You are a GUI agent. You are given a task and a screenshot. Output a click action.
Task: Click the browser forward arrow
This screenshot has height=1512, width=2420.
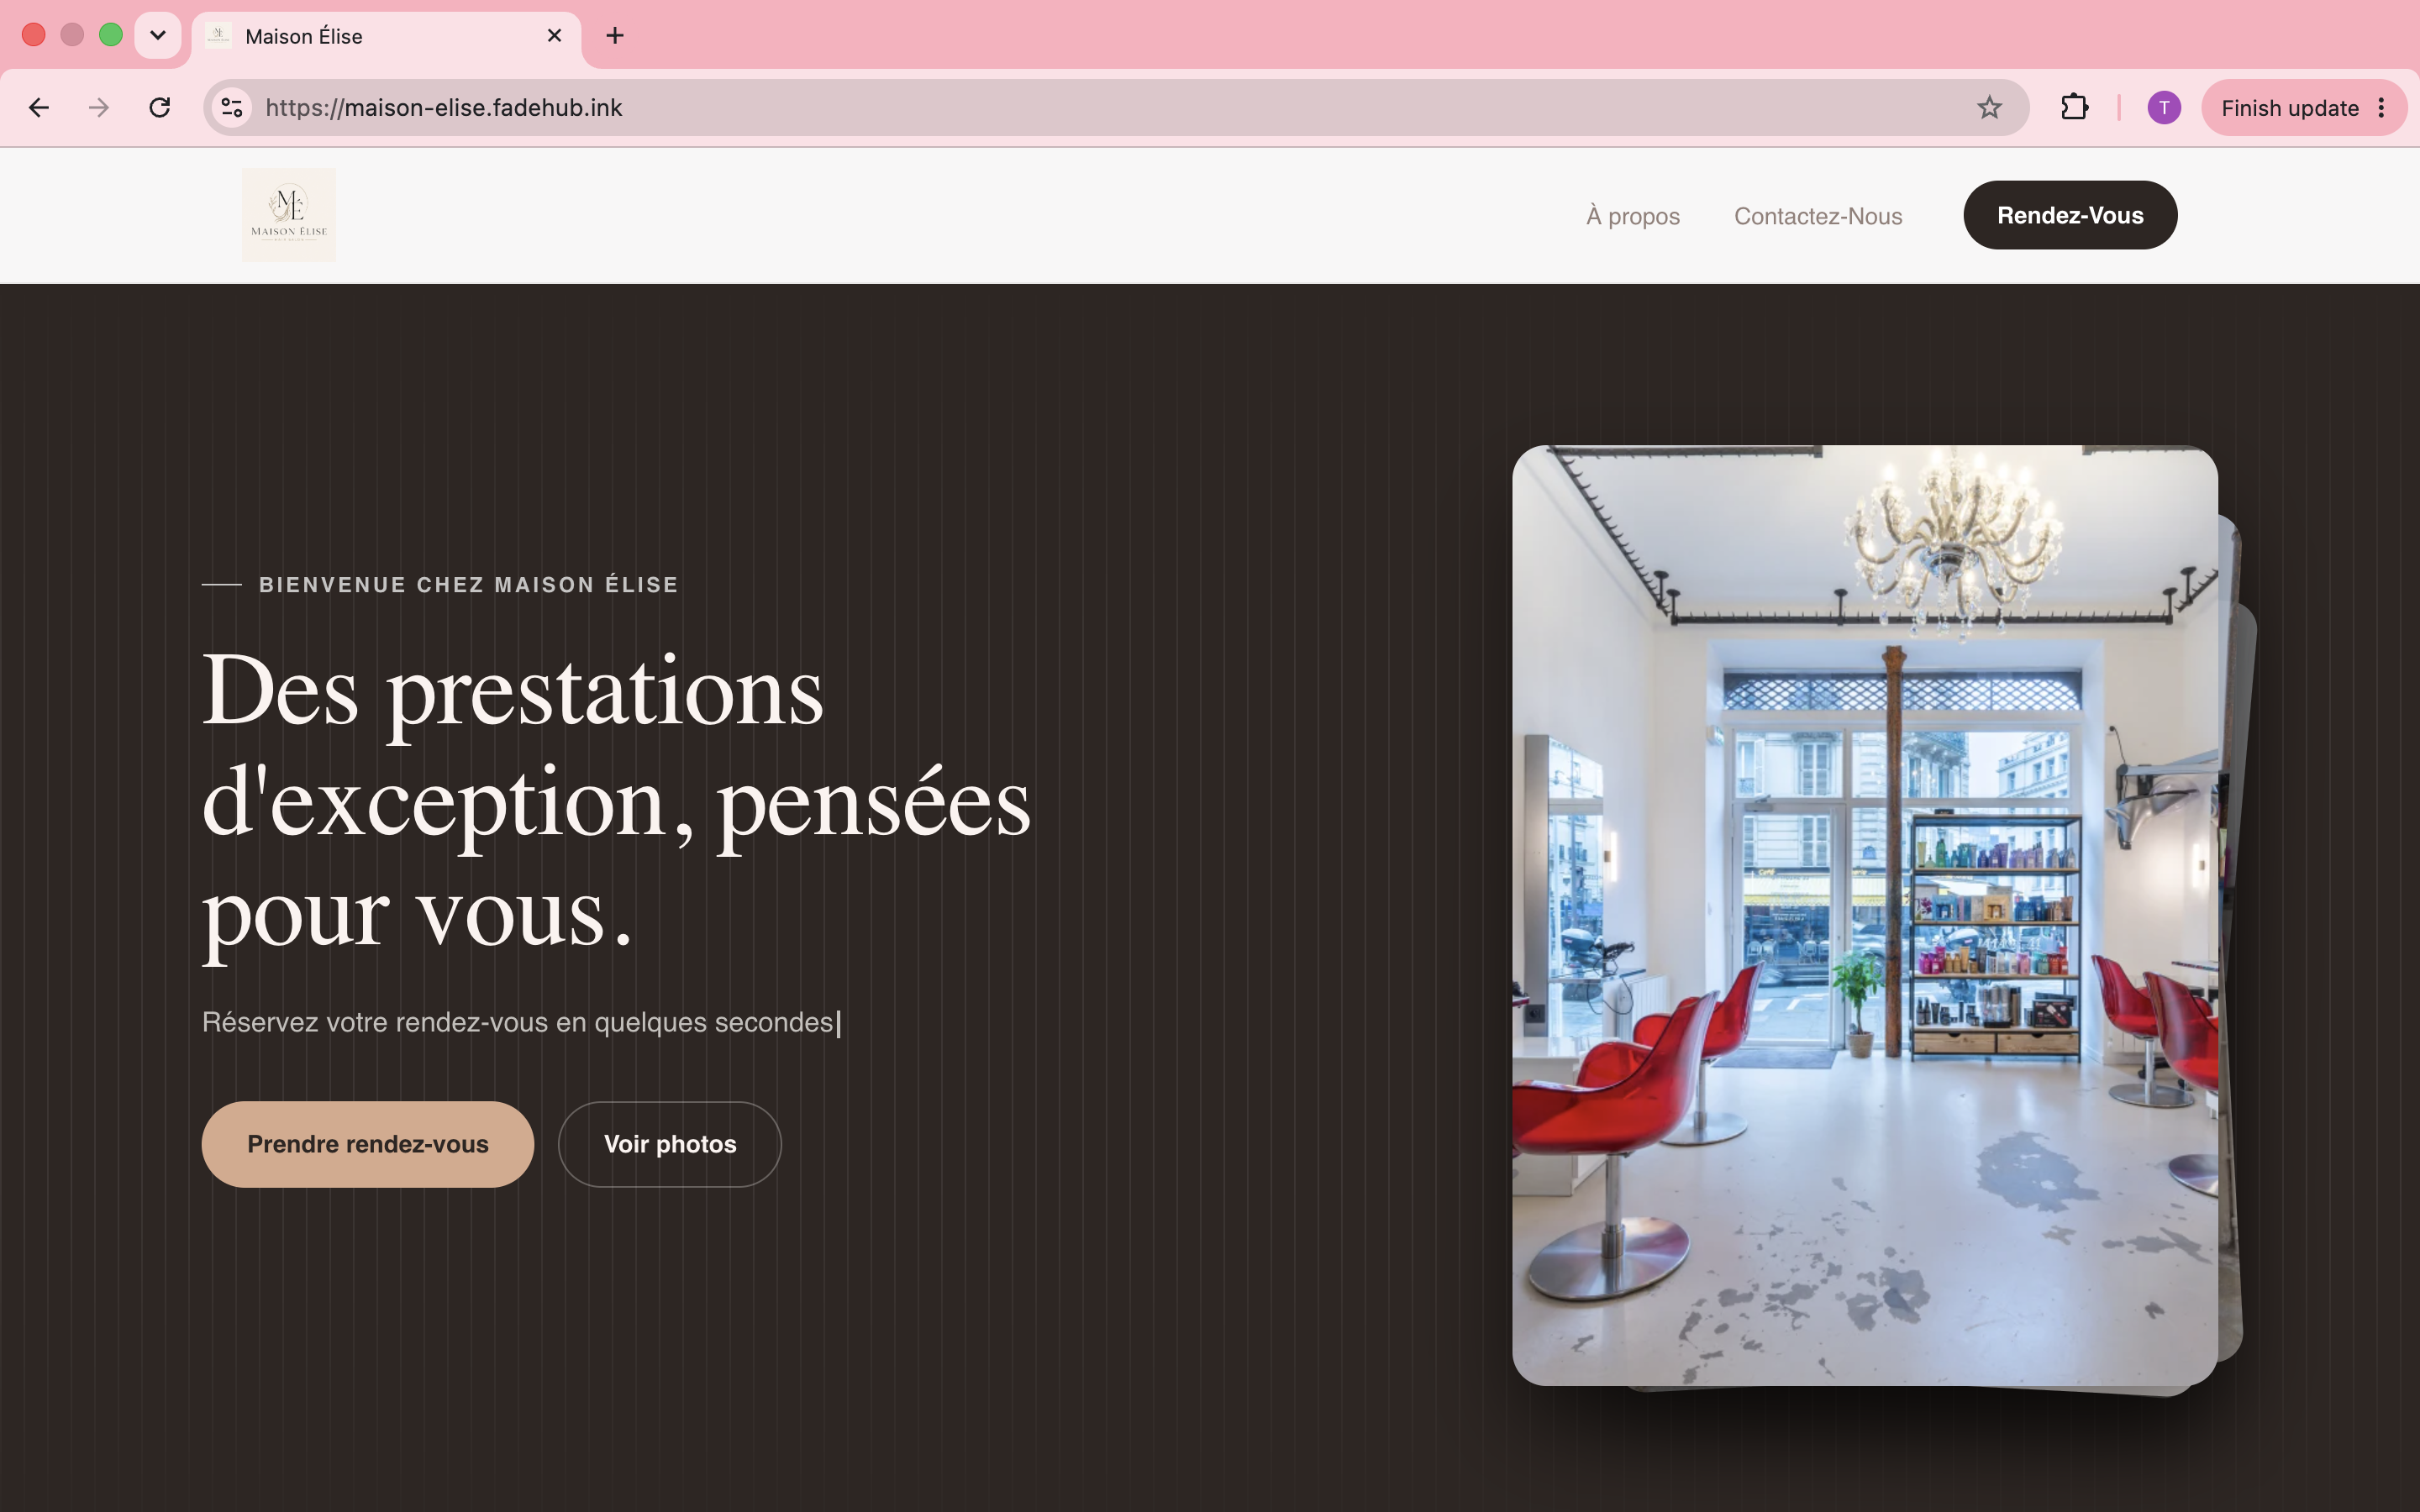pos(98,108)
